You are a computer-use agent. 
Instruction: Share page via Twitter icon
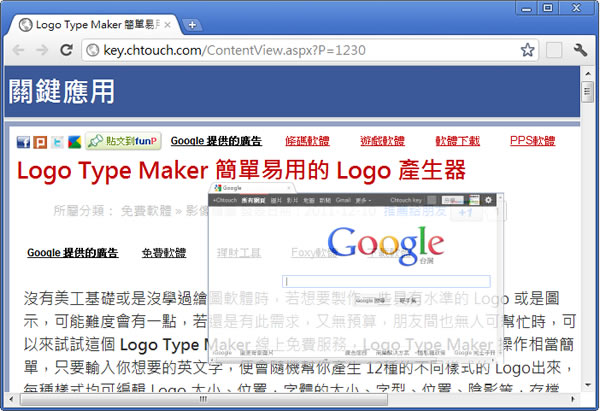click(x=57, y=142)
